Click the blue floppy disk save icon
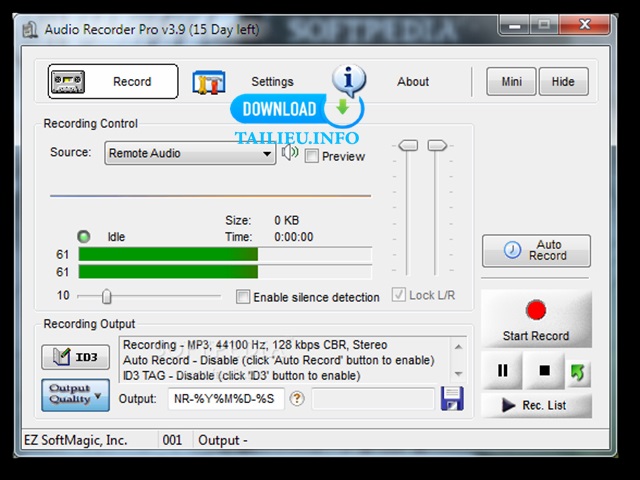Image resolution: width=640 pixels, height=480 pixels. 452,398
